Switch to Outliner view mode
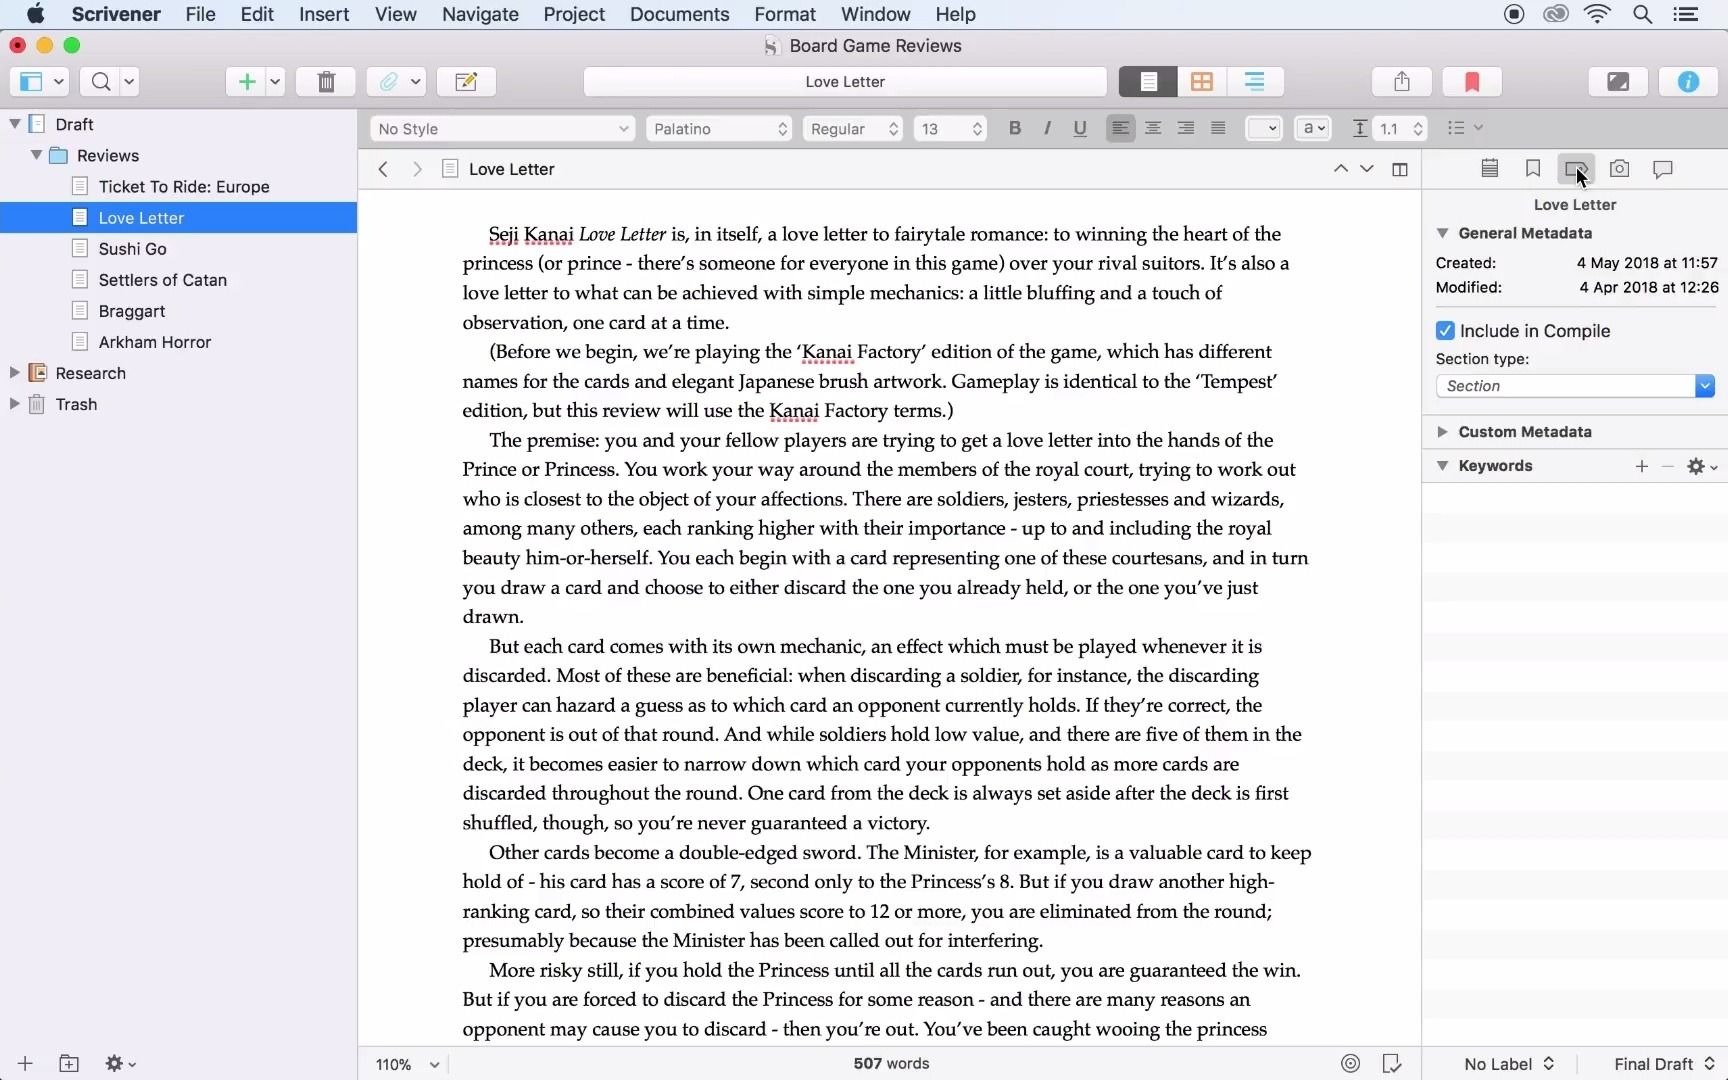The image size is (1728, 1080). 1255,82
